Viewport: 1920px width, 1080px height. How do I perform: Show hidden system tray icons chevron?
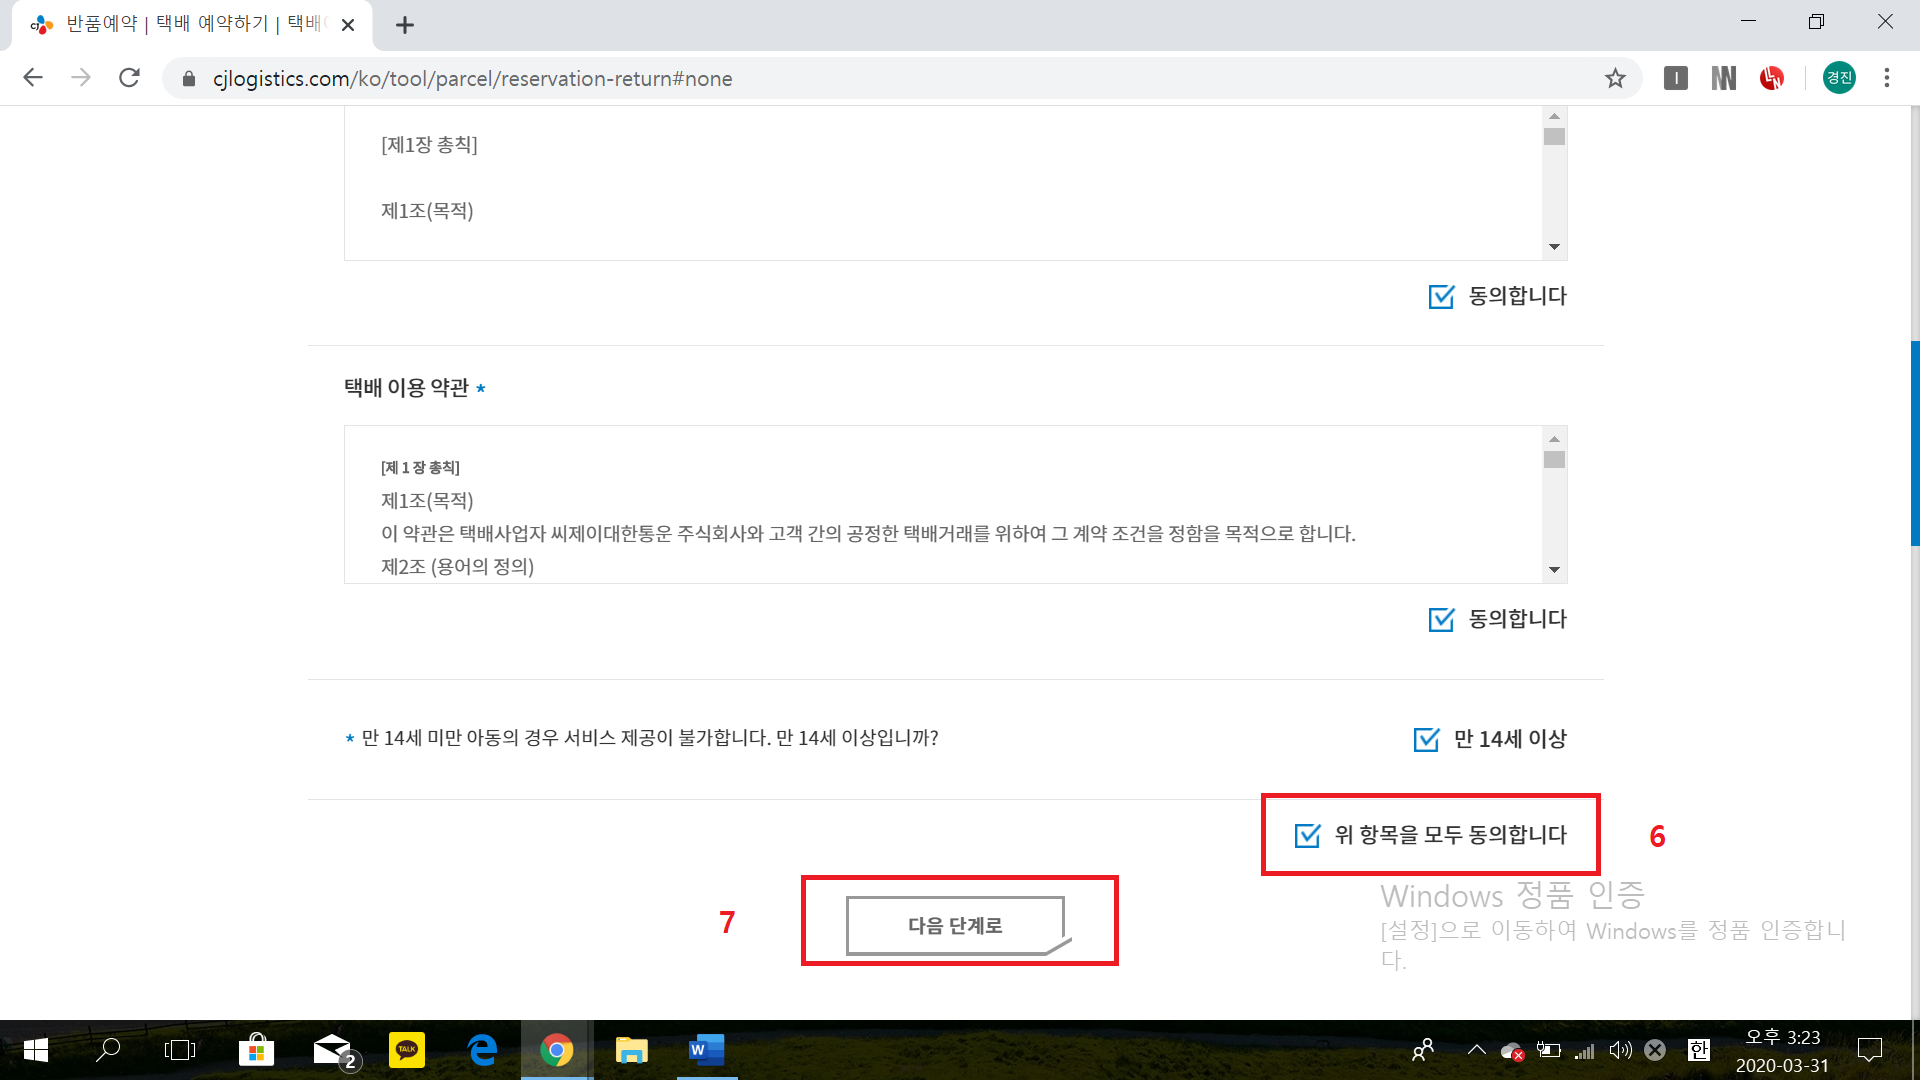1476,1050
